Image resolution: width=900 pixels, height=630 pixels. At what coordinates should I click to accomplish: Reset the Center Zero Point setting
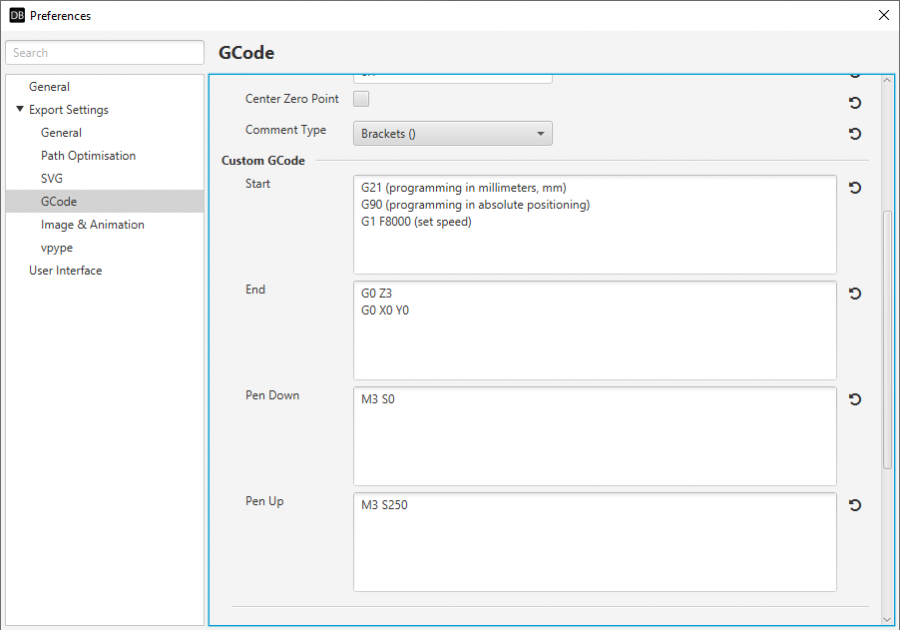[855, 103]
